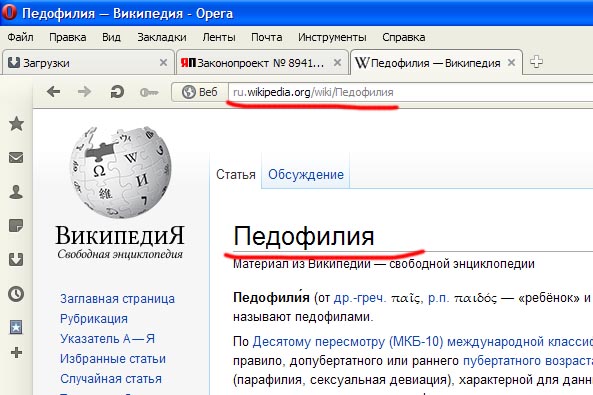
Task: Open the Закладки menu
Action: [x=162, y=37]
